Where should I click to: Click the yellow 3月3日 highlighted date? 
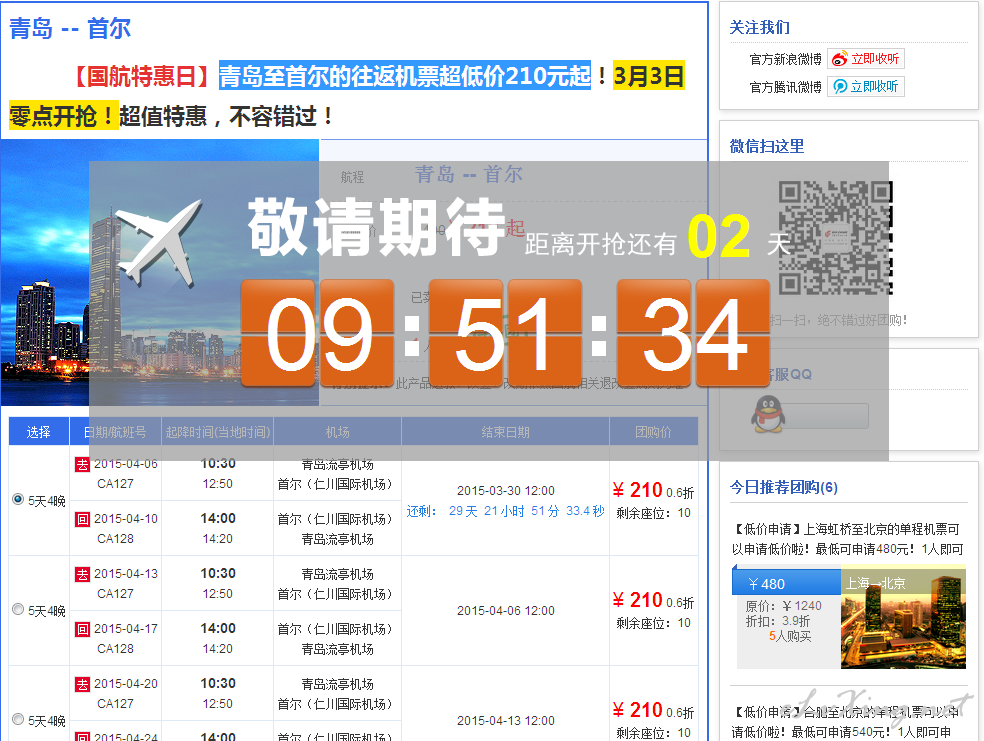click(648, 76)
